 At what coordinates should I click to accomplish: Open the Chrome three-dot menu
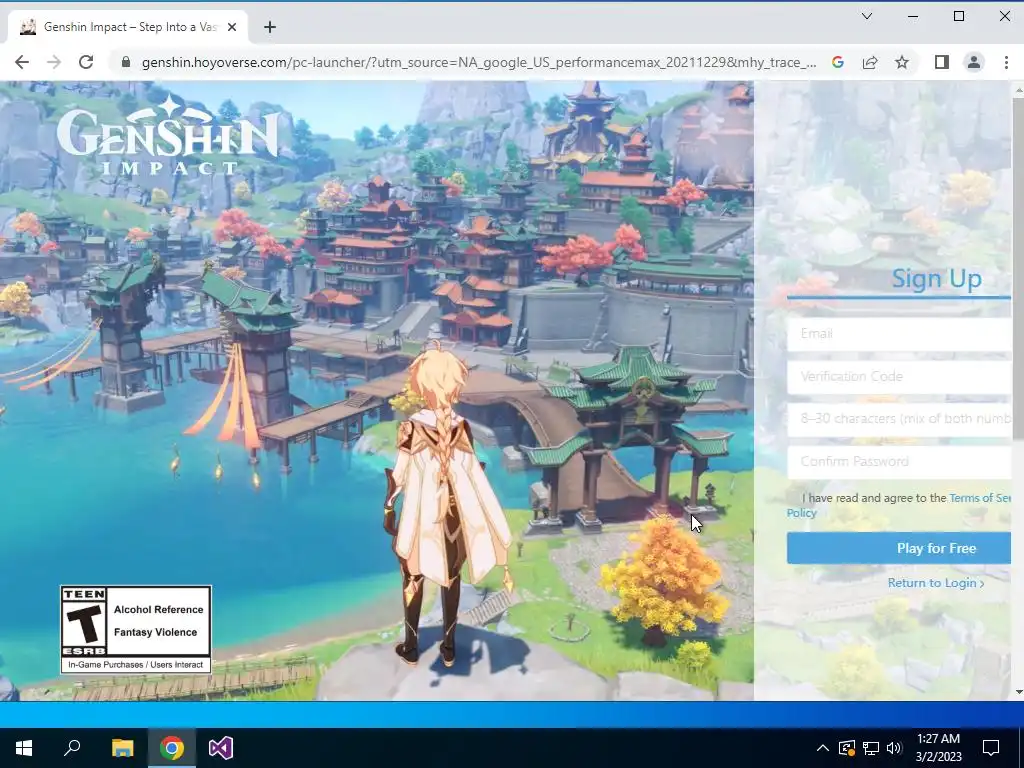(1006, 62)
